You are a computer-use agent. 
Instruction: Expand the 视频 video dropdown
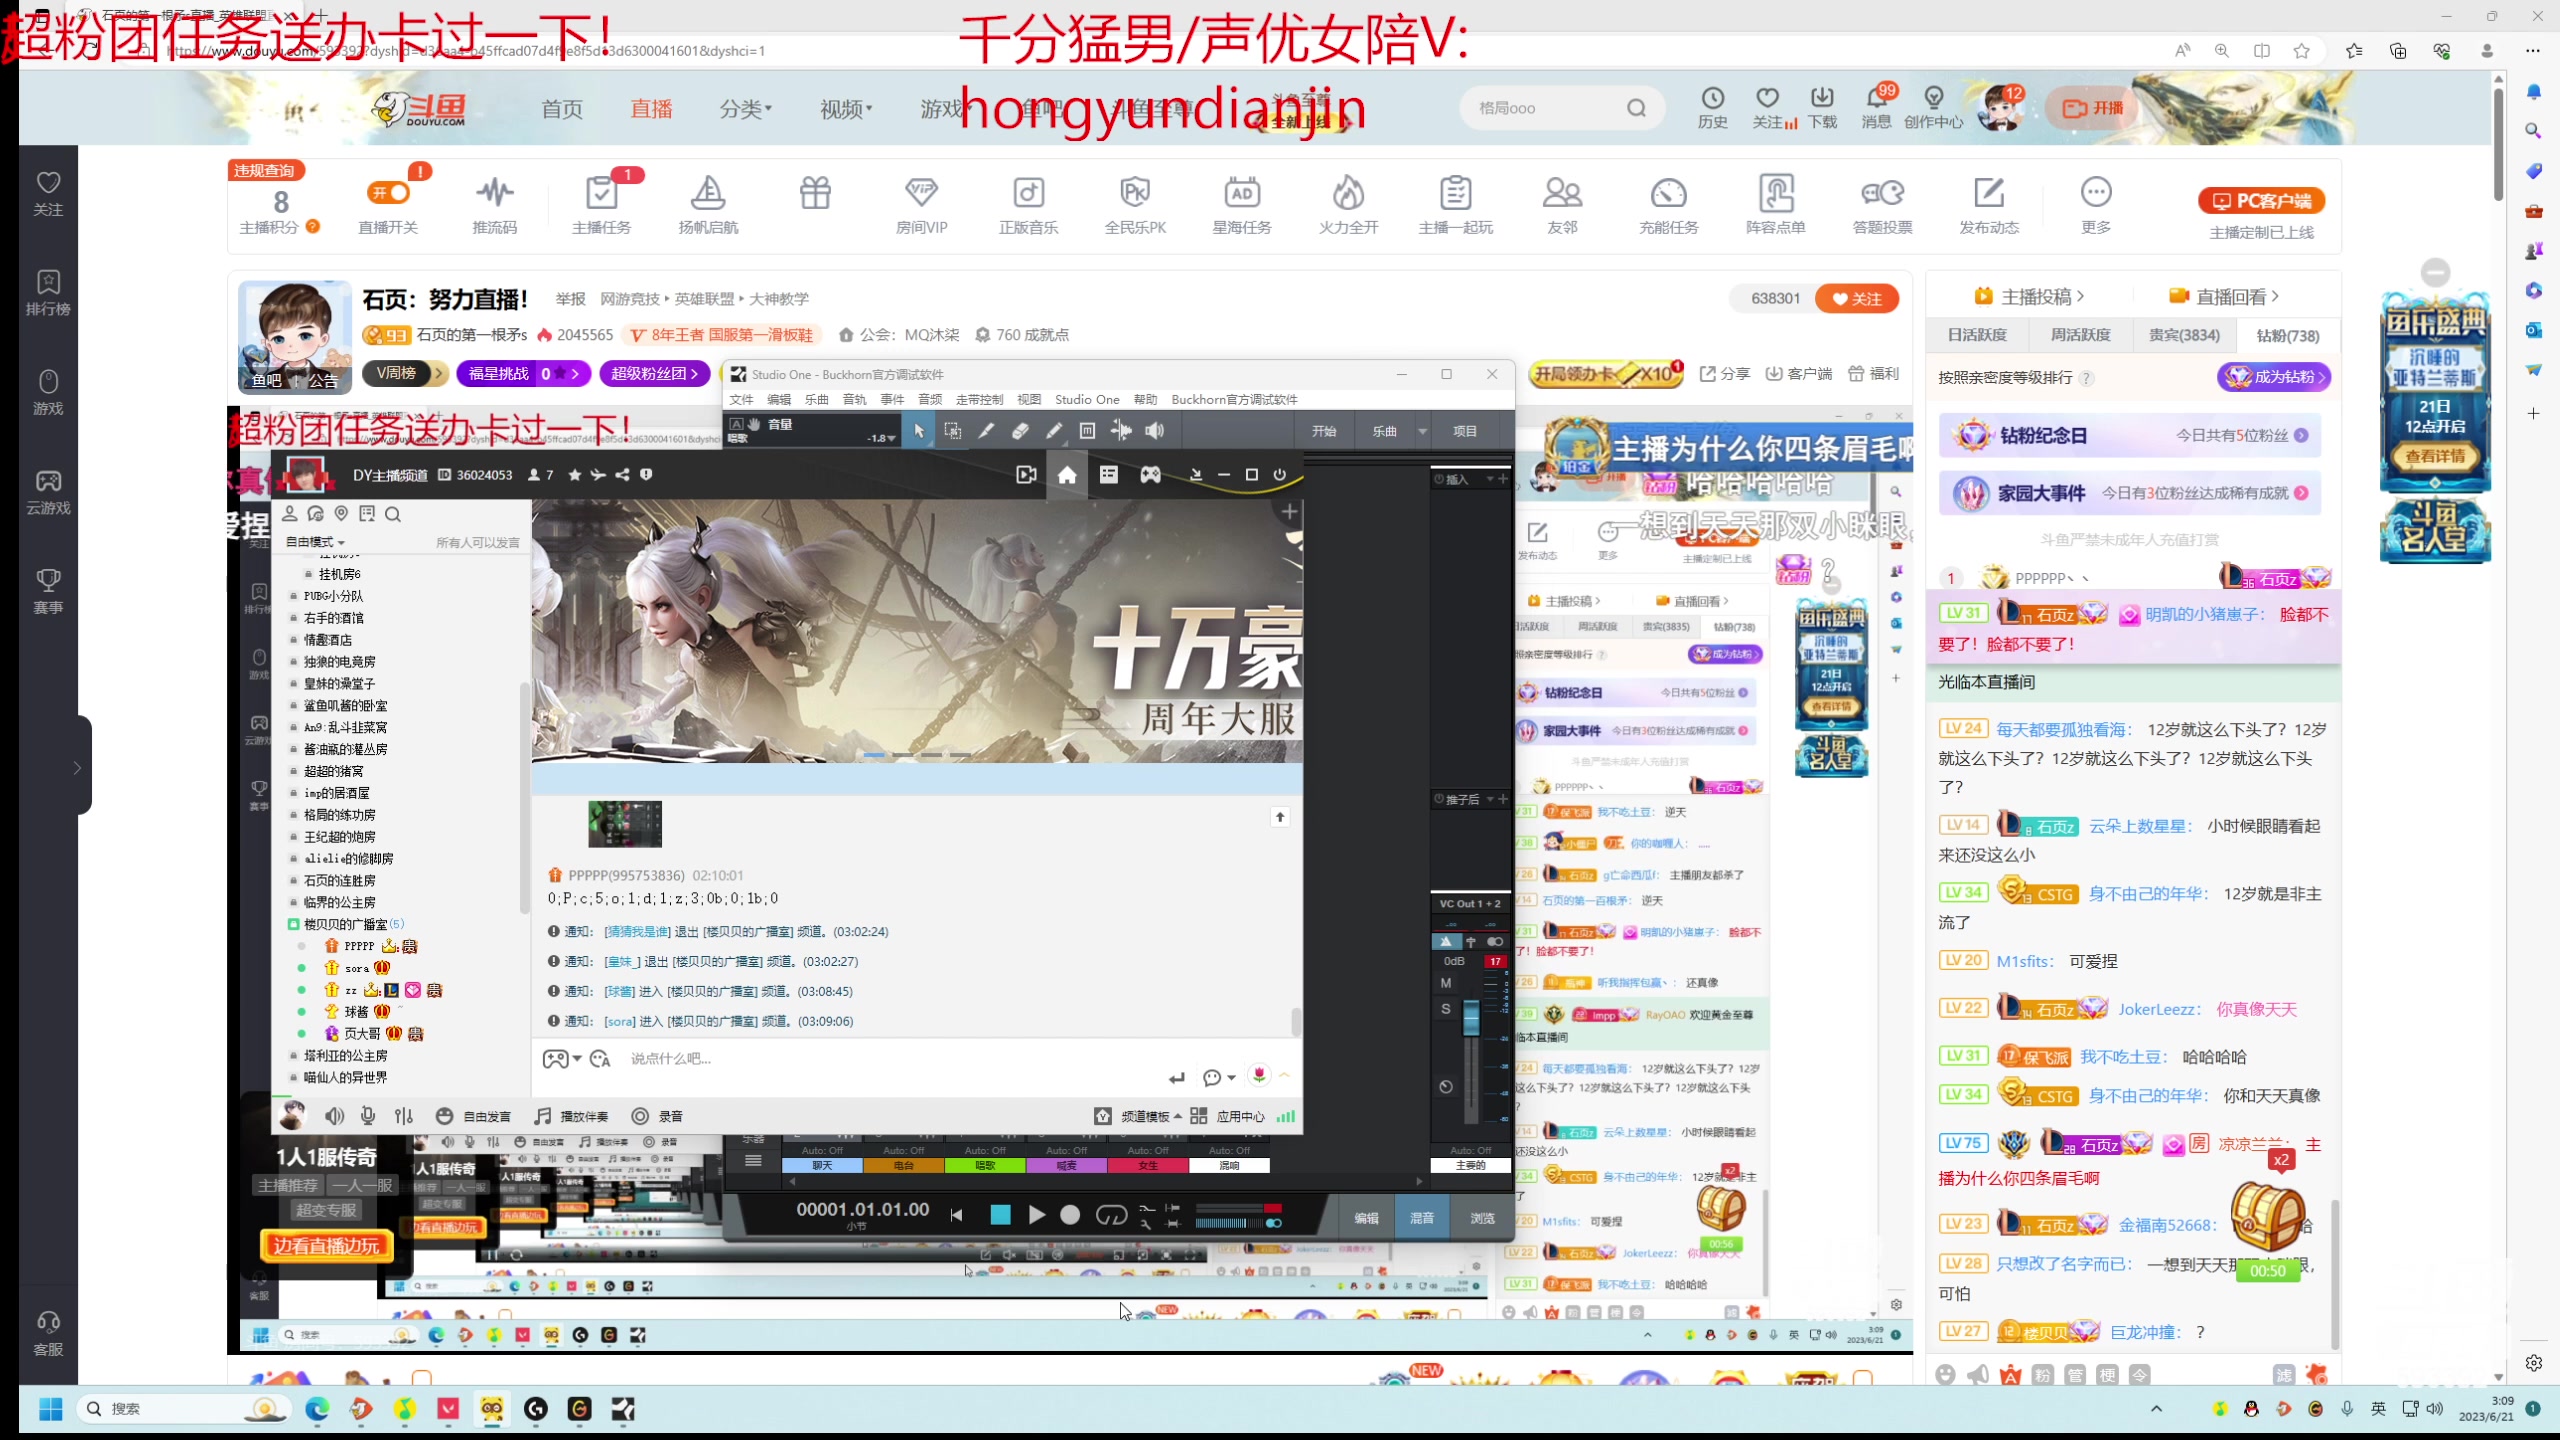(845, 108)
